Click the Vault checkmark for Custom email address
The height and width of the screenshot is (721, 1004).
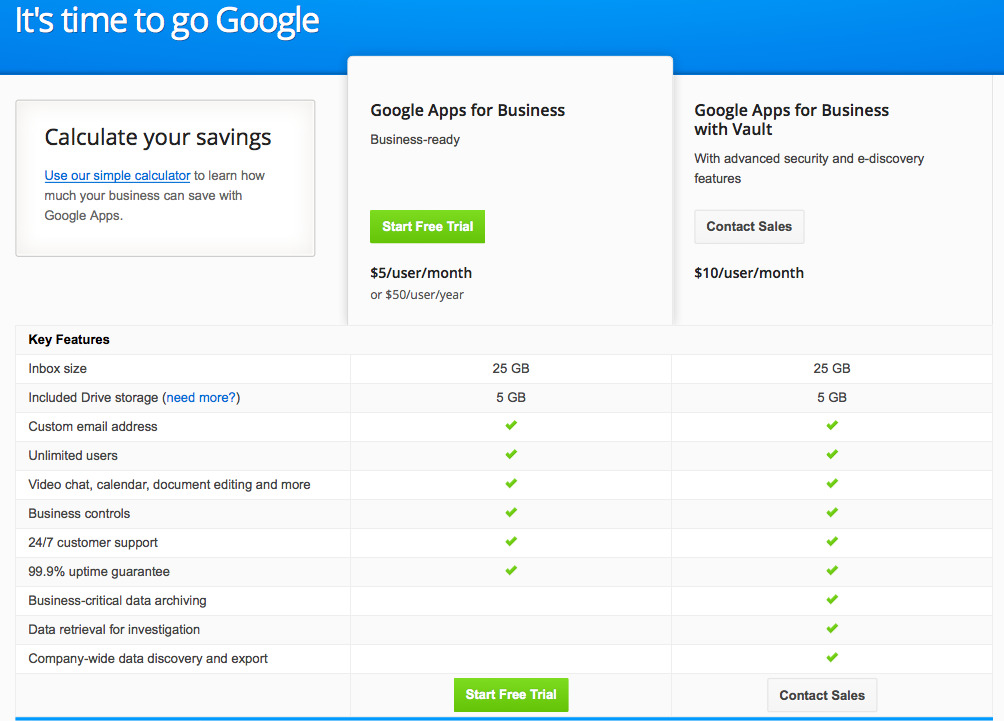832,425
